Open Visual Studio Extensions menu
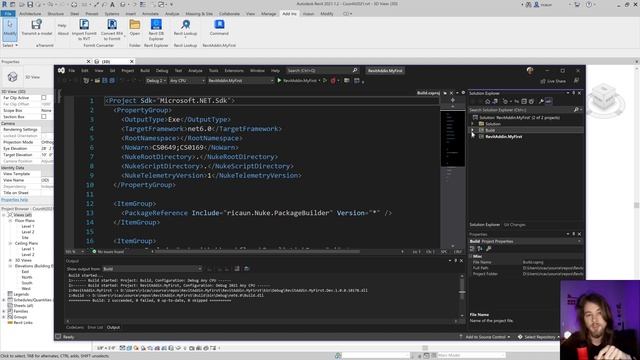 (x=234, y=71)
